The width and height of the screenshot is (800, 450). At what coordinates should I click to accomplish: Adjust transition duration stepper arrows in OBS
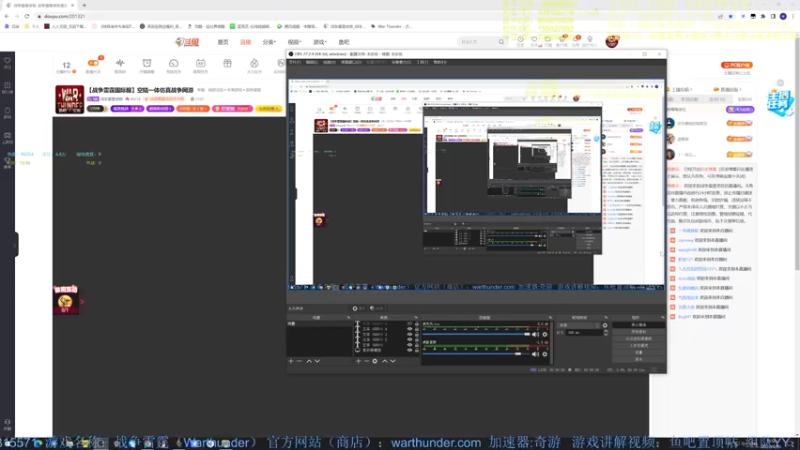(x=606, y=333)
